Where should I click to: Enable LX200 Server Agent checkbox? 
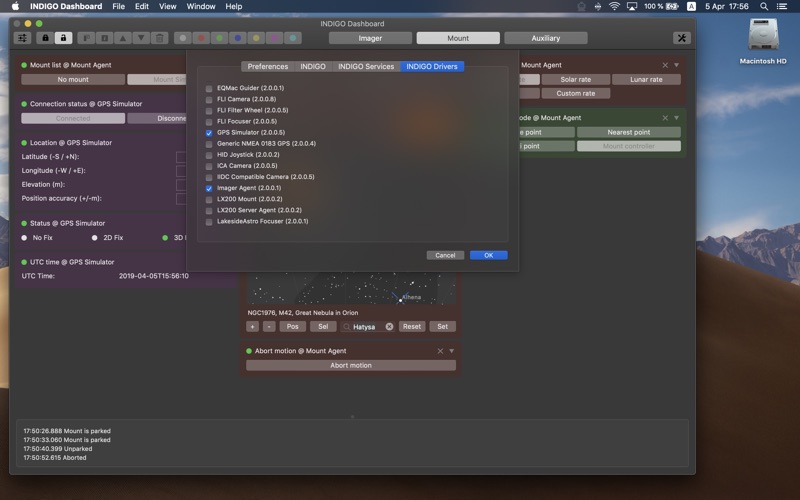click(209, 211)
